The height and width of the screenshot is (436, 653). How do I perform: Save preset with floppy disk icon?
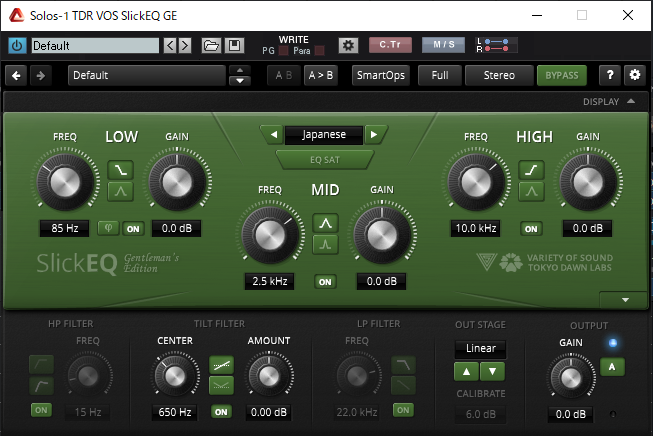[x=234, y=45]
